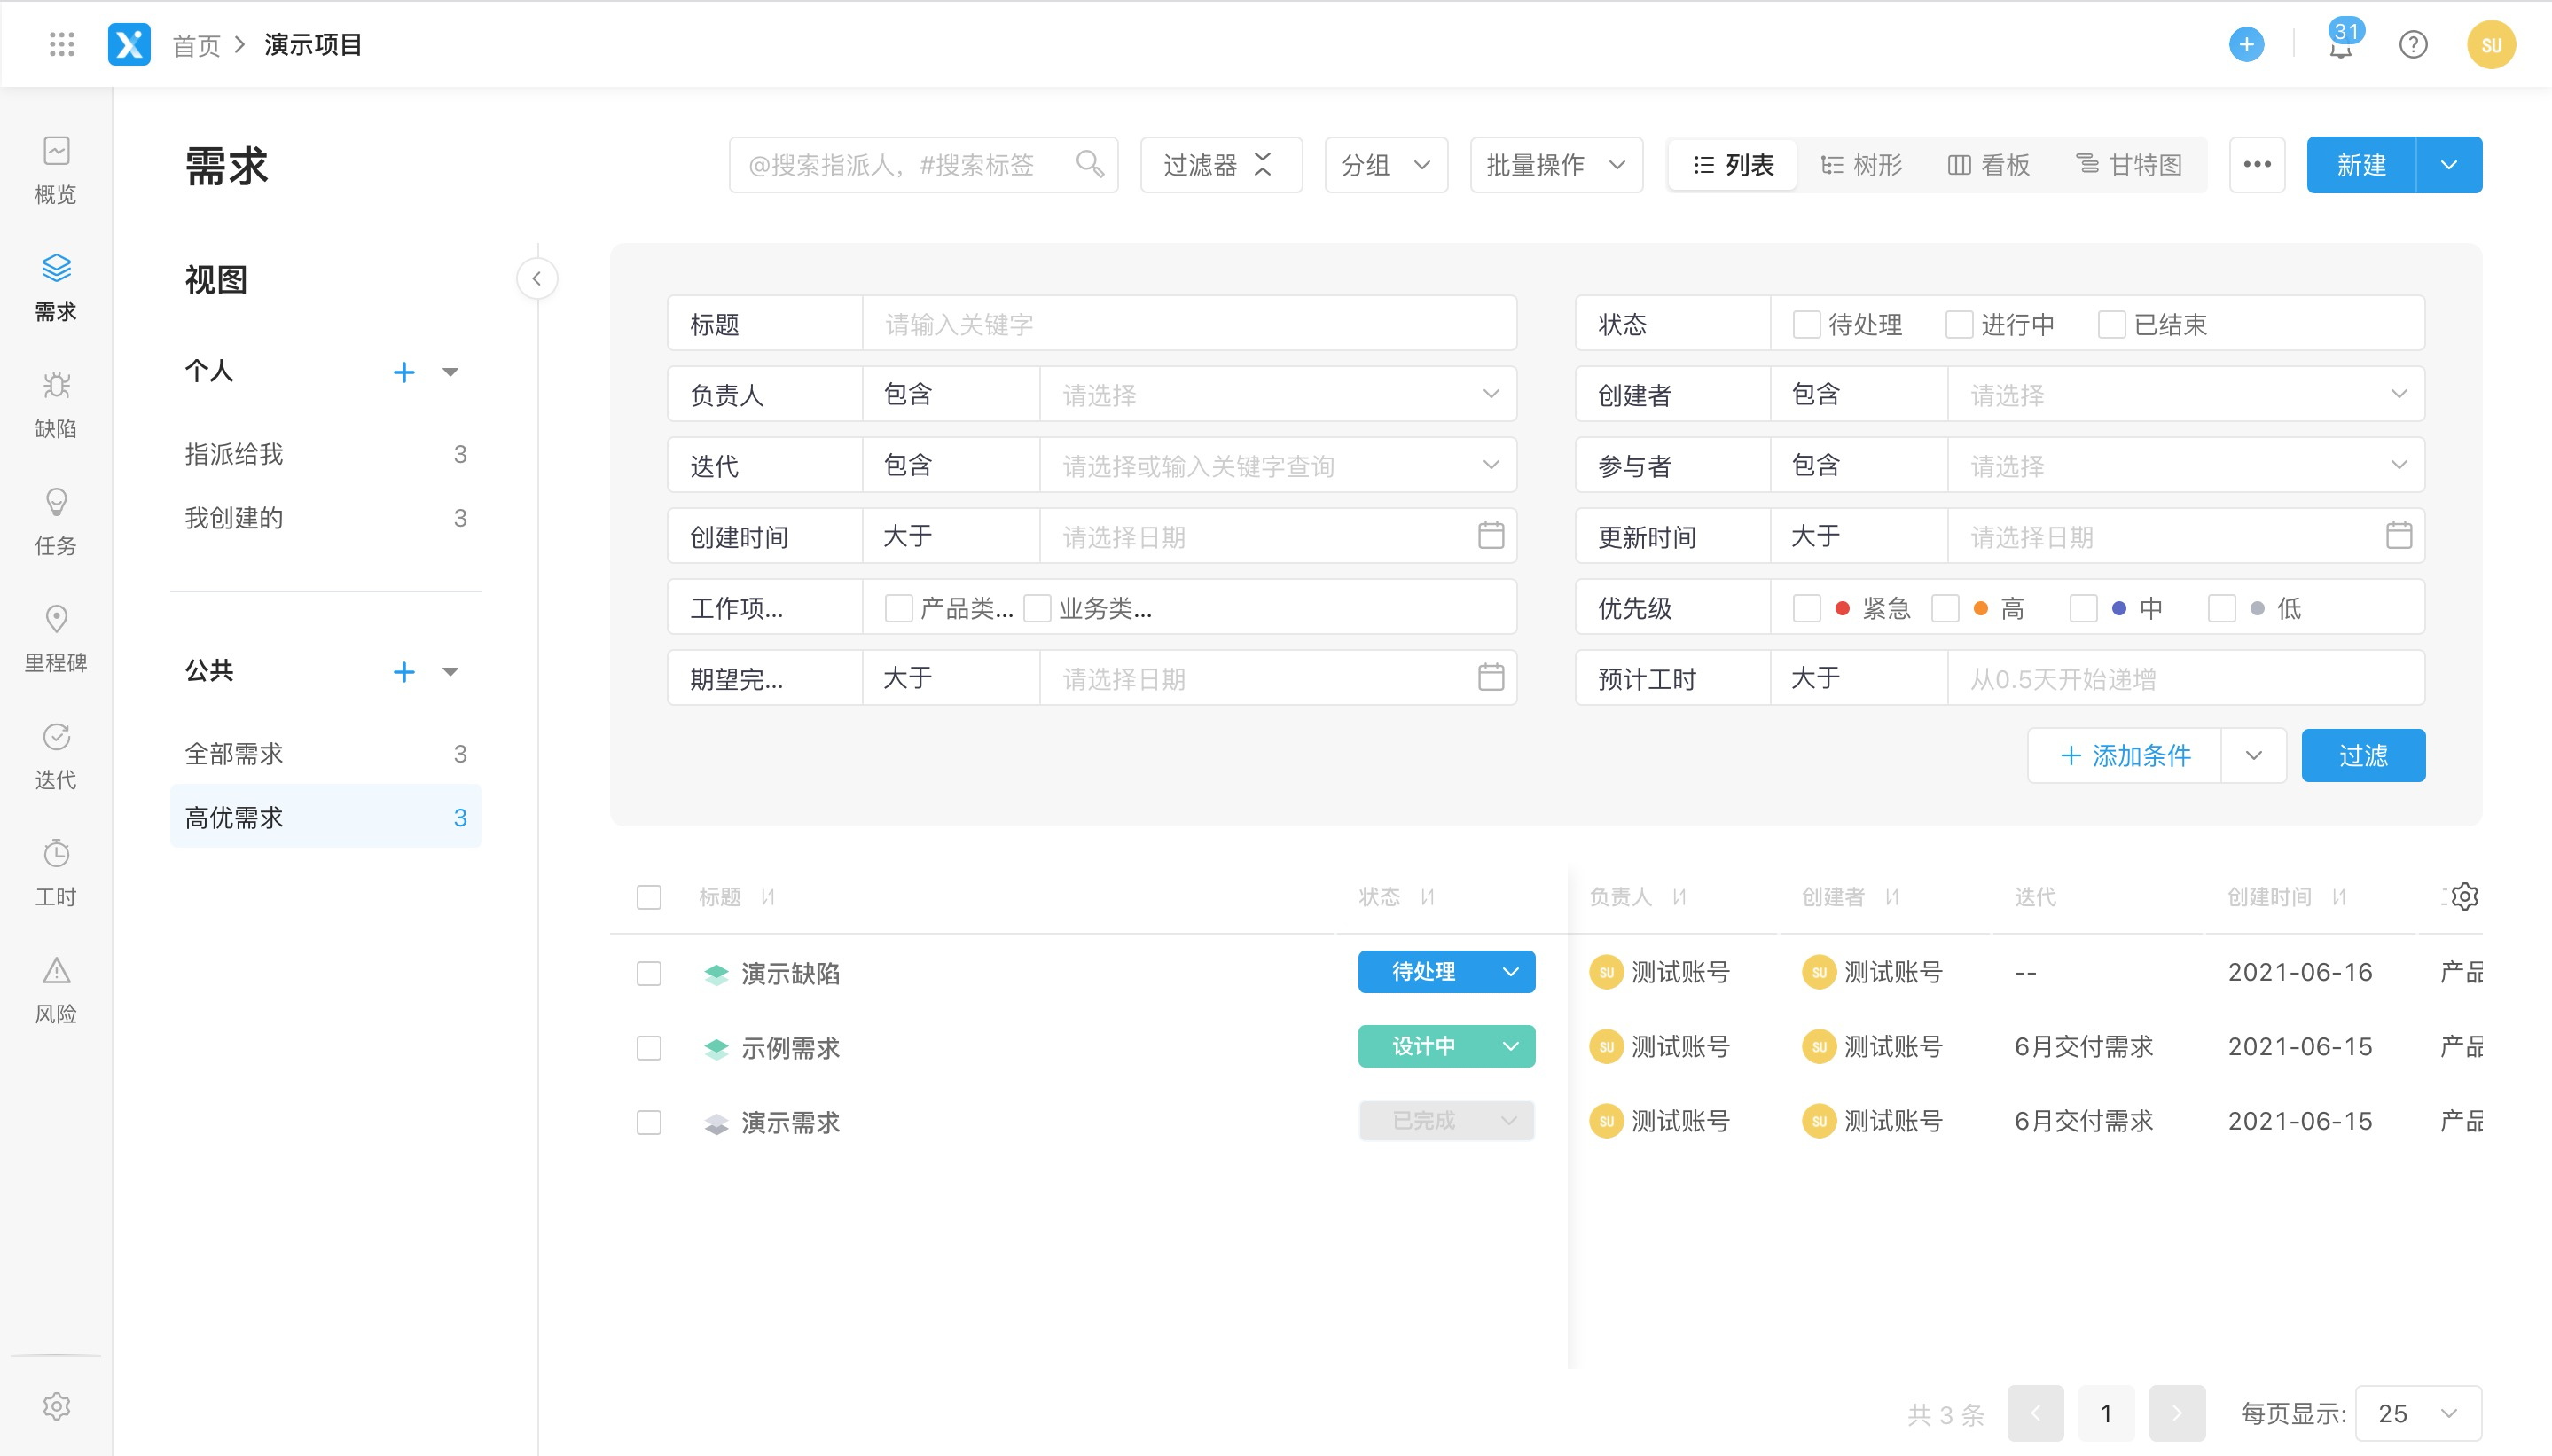Open 里程碑 milestone section in sidebar

(56, 639)
